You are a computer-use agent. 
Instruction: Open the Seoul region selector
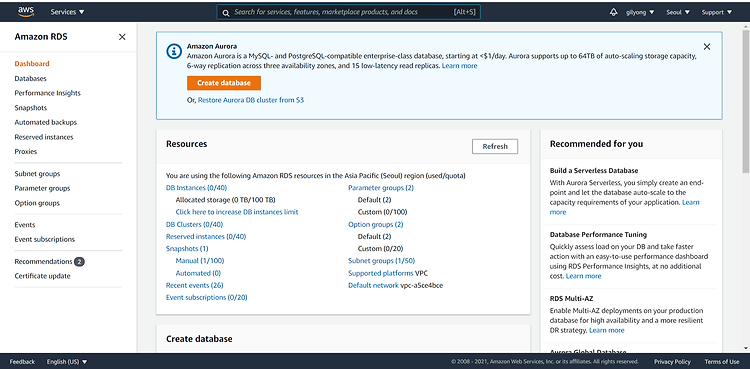678,12
